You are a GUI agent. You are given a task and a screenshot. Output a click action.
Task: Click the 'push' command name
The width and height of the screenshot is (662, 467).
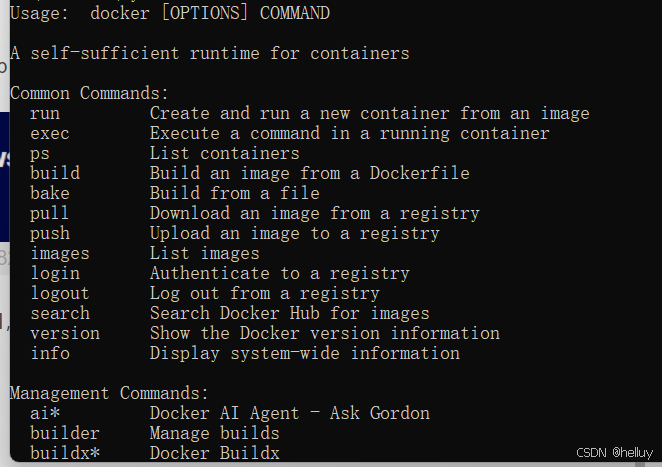tap(50, 233)
